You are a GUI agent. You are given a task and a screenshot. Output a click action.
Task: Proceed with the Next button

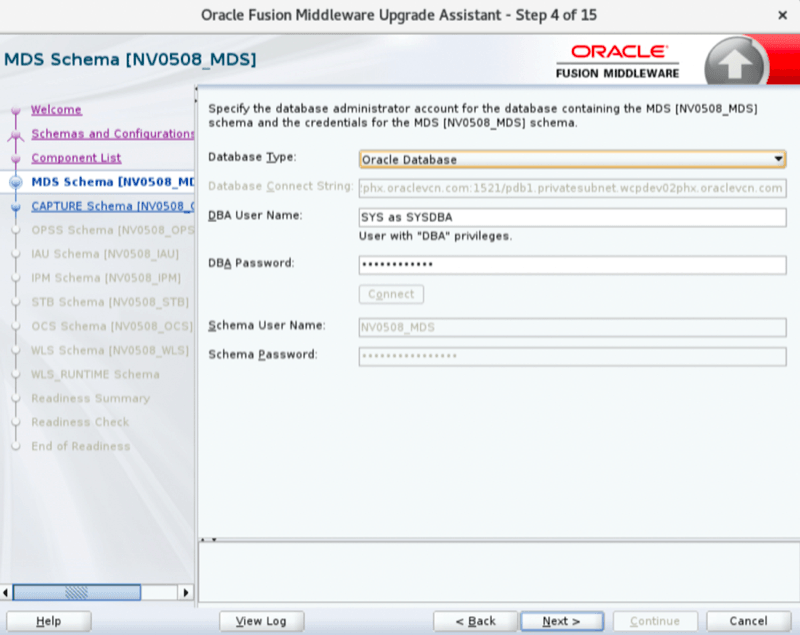click(562, 621)
